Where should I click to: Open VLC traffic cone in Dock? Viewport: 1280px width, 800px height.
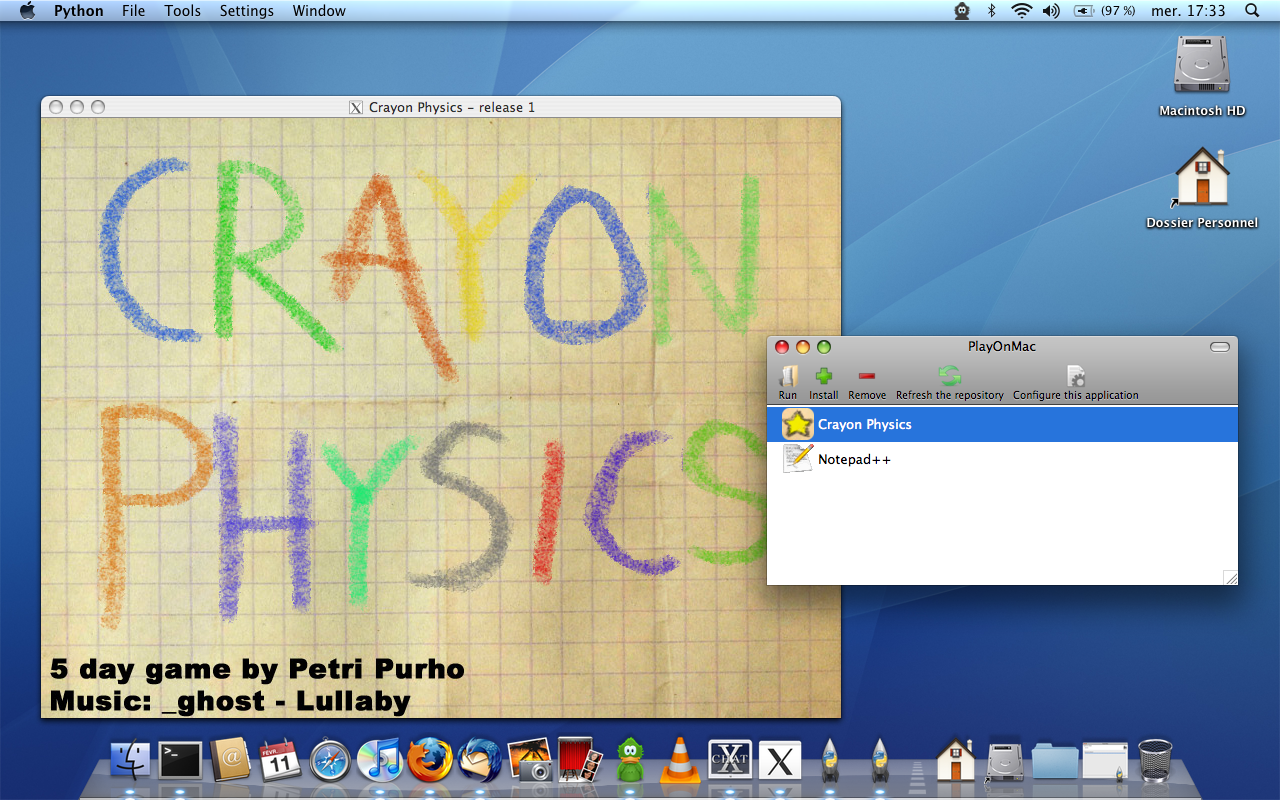(680, 760)
